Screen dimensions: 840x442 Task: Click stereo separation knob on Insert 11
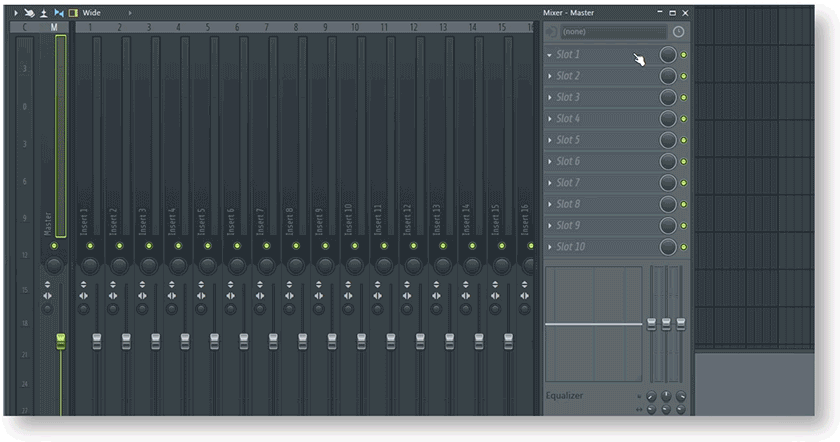coord(378,309)
